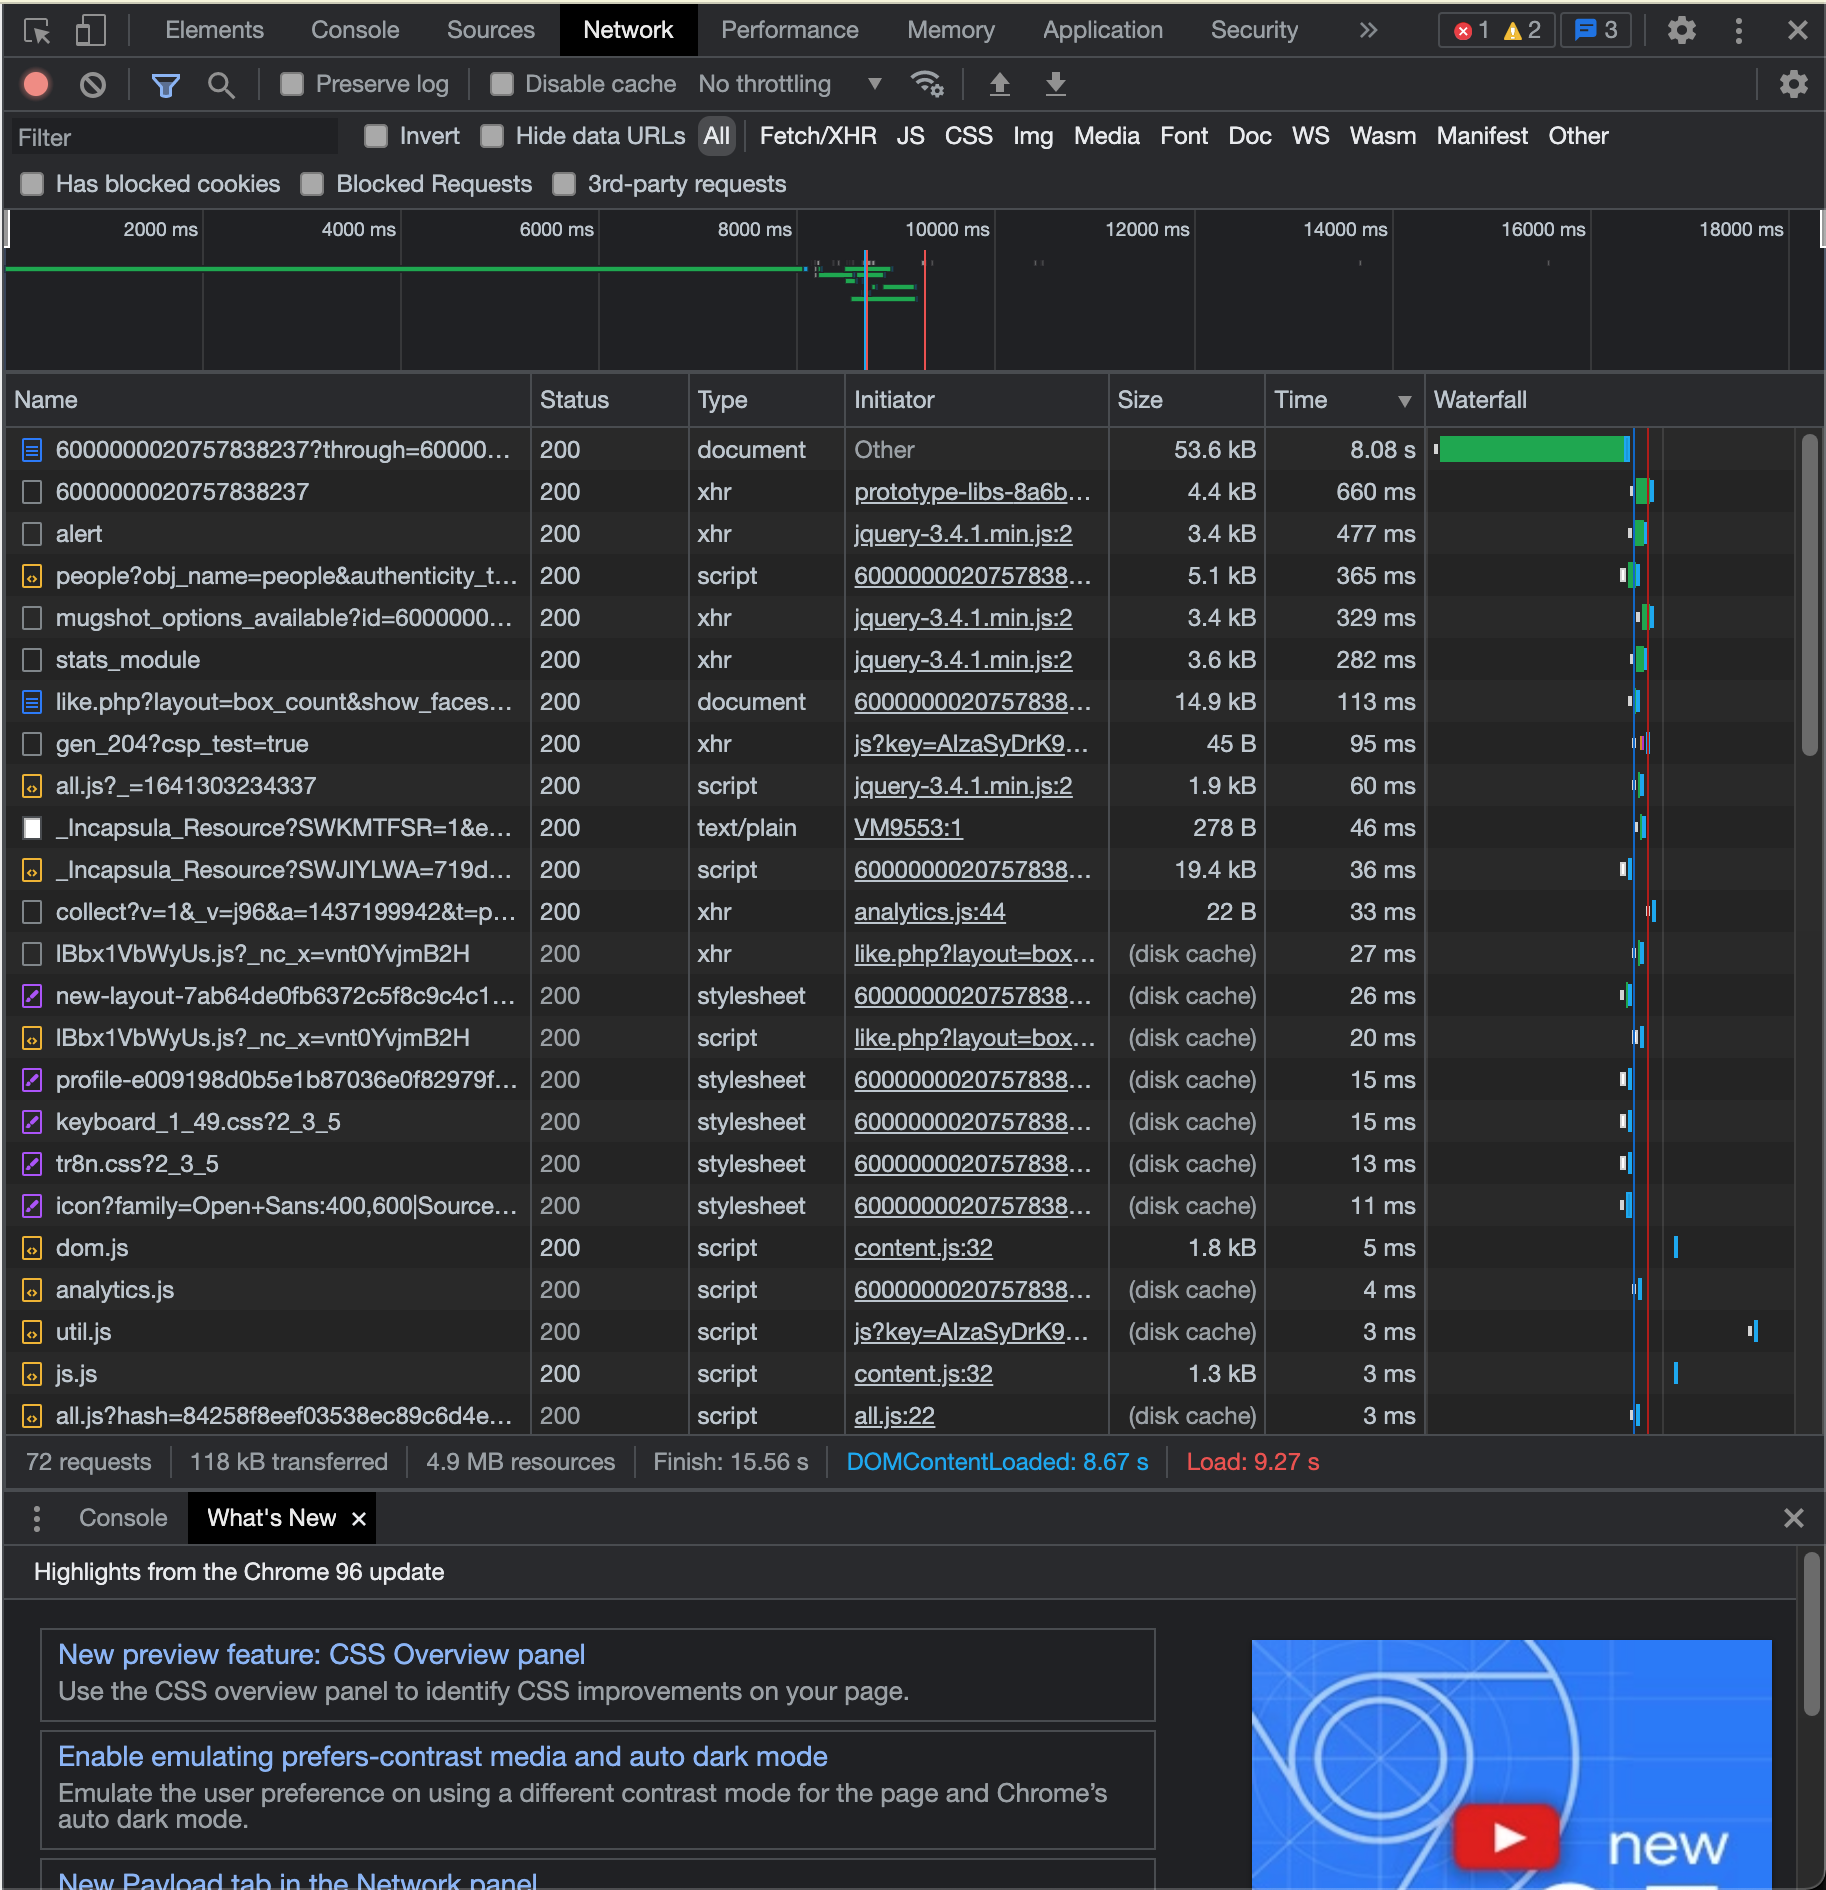Toggle the filter funnel icon
Image resolution: width=1826 pixels, height=1890 pixels.
click(165, 85)
